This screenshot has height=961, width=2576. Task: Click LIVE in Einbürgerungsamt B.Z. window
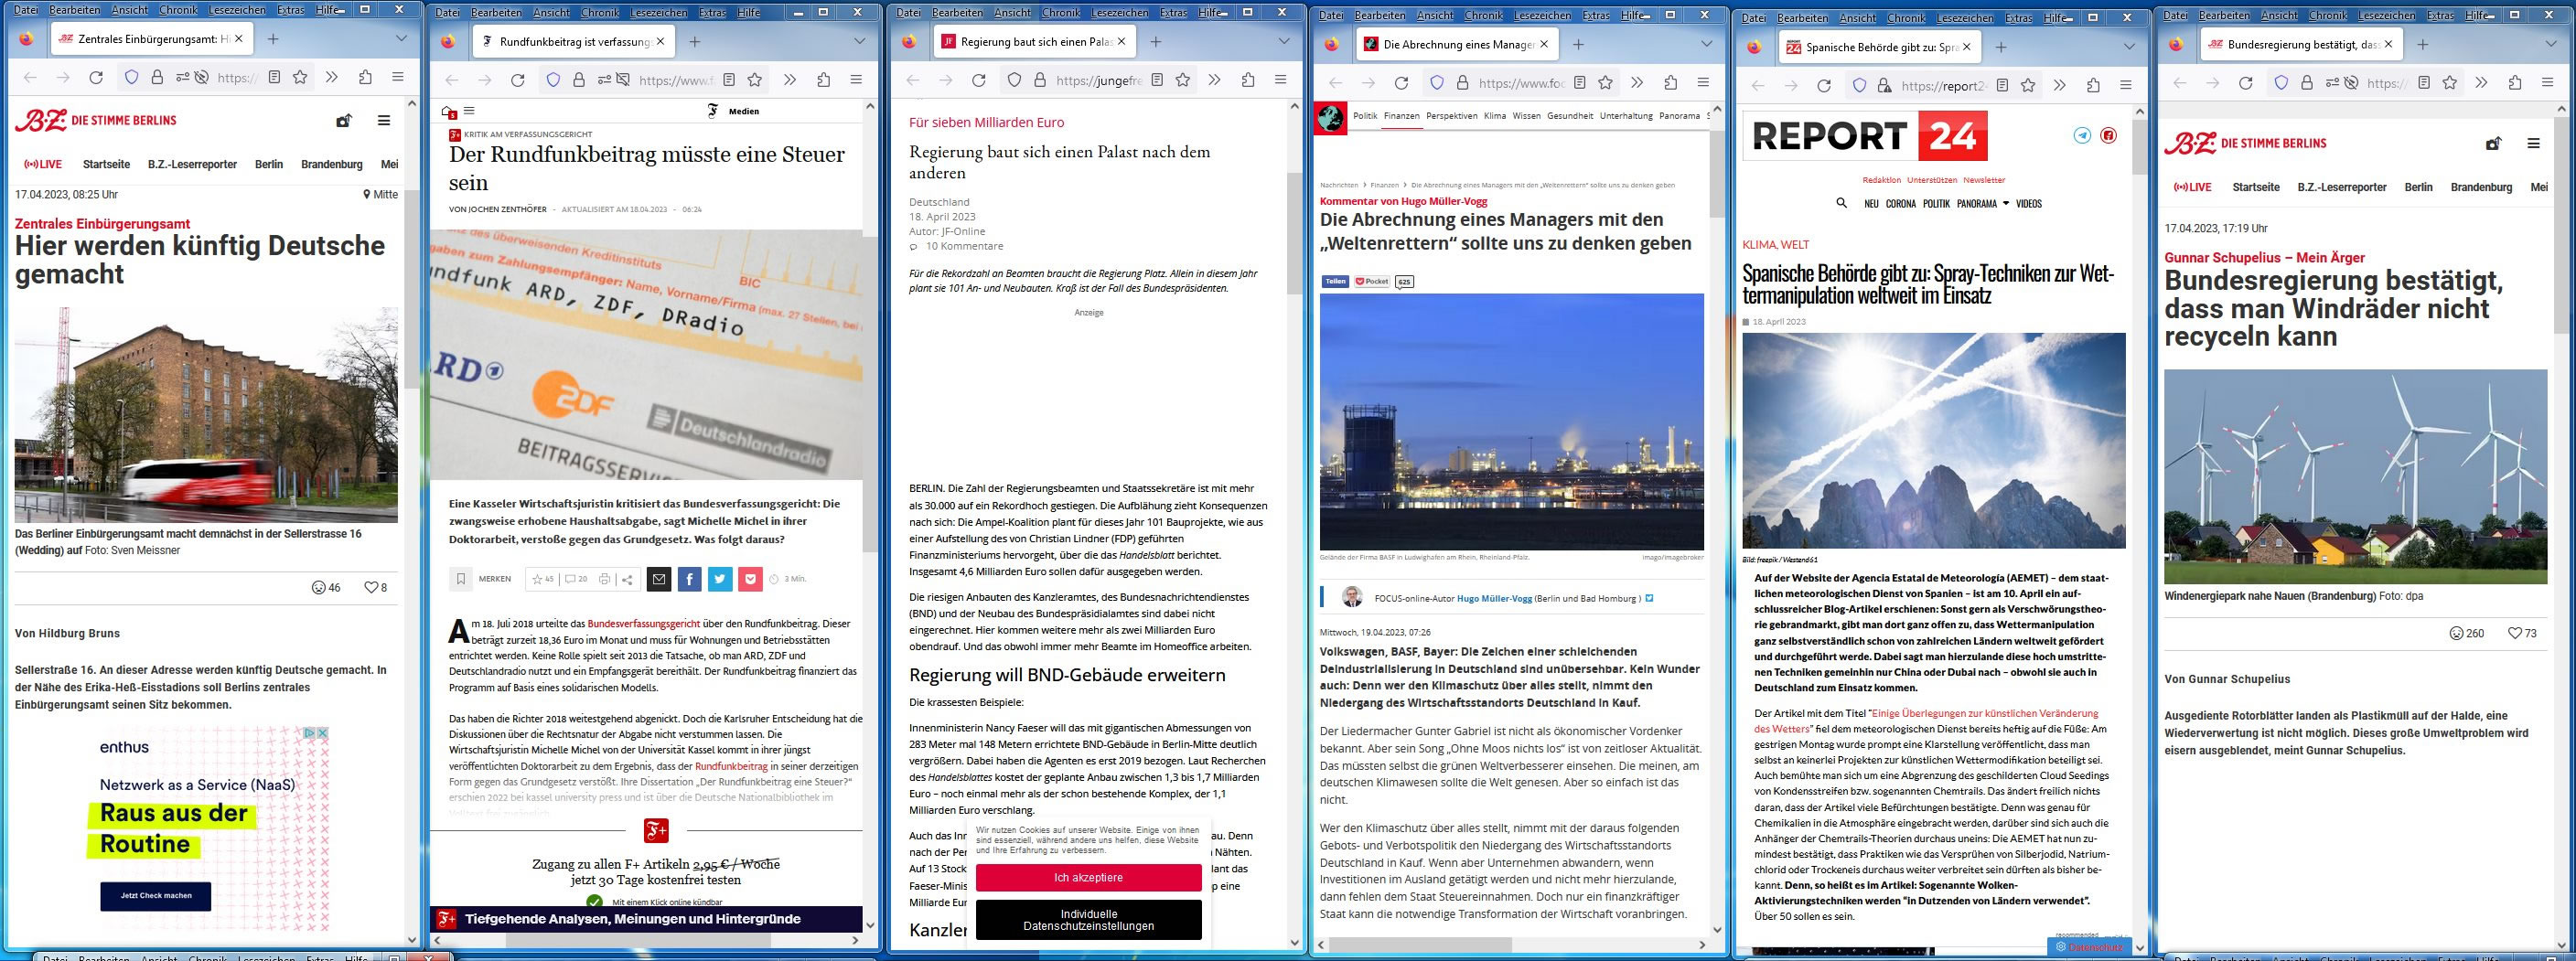coord(43,164)
